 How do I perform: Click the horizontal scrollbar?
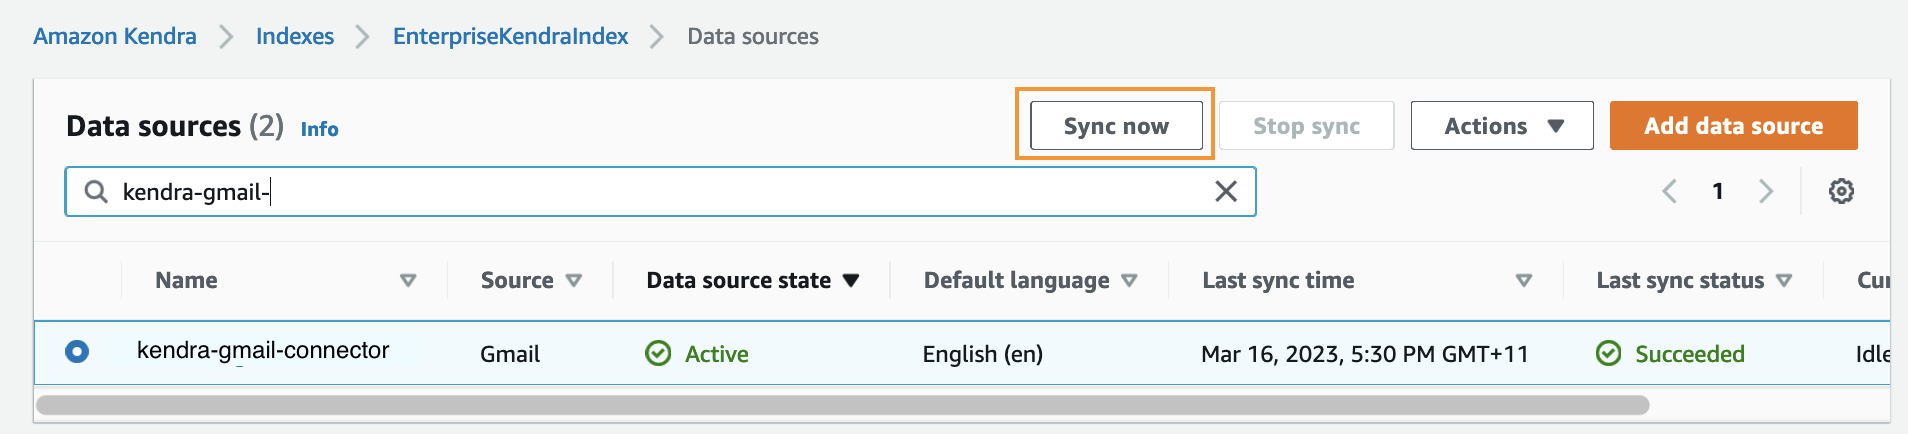pos(842,405)
